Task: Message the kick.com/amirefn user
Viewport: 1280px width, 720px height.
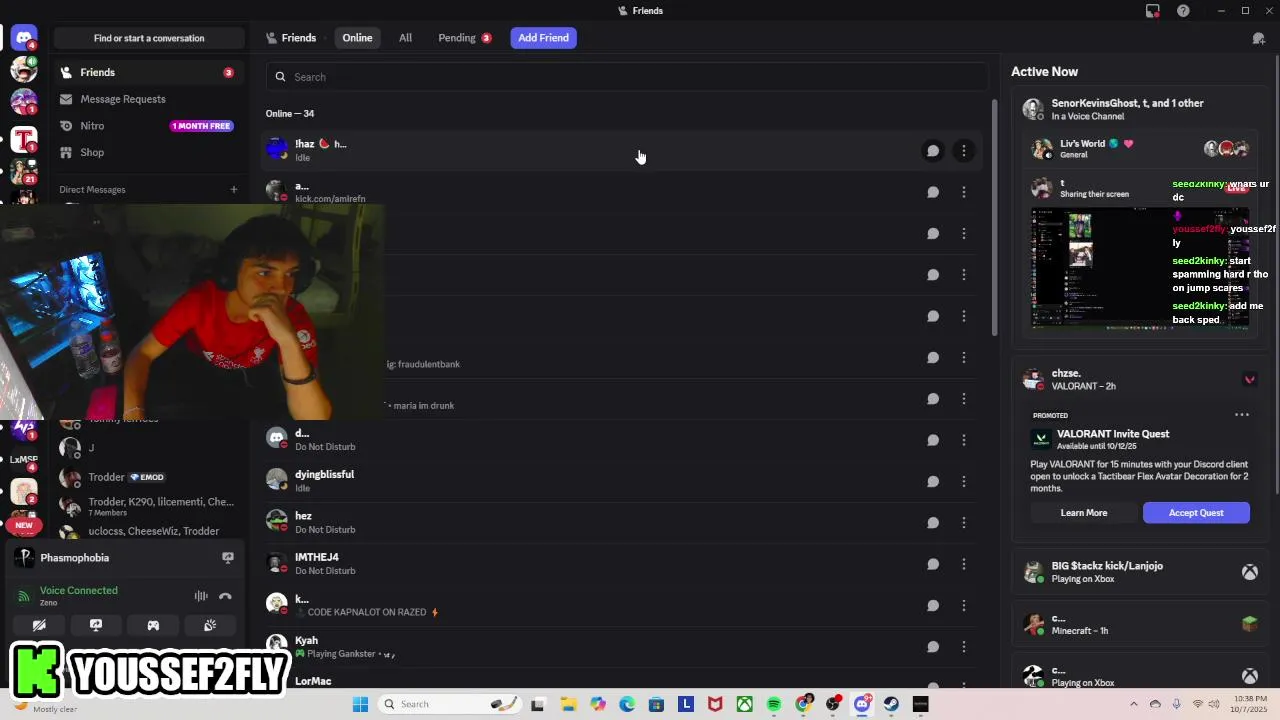Action: coord(933,192)
